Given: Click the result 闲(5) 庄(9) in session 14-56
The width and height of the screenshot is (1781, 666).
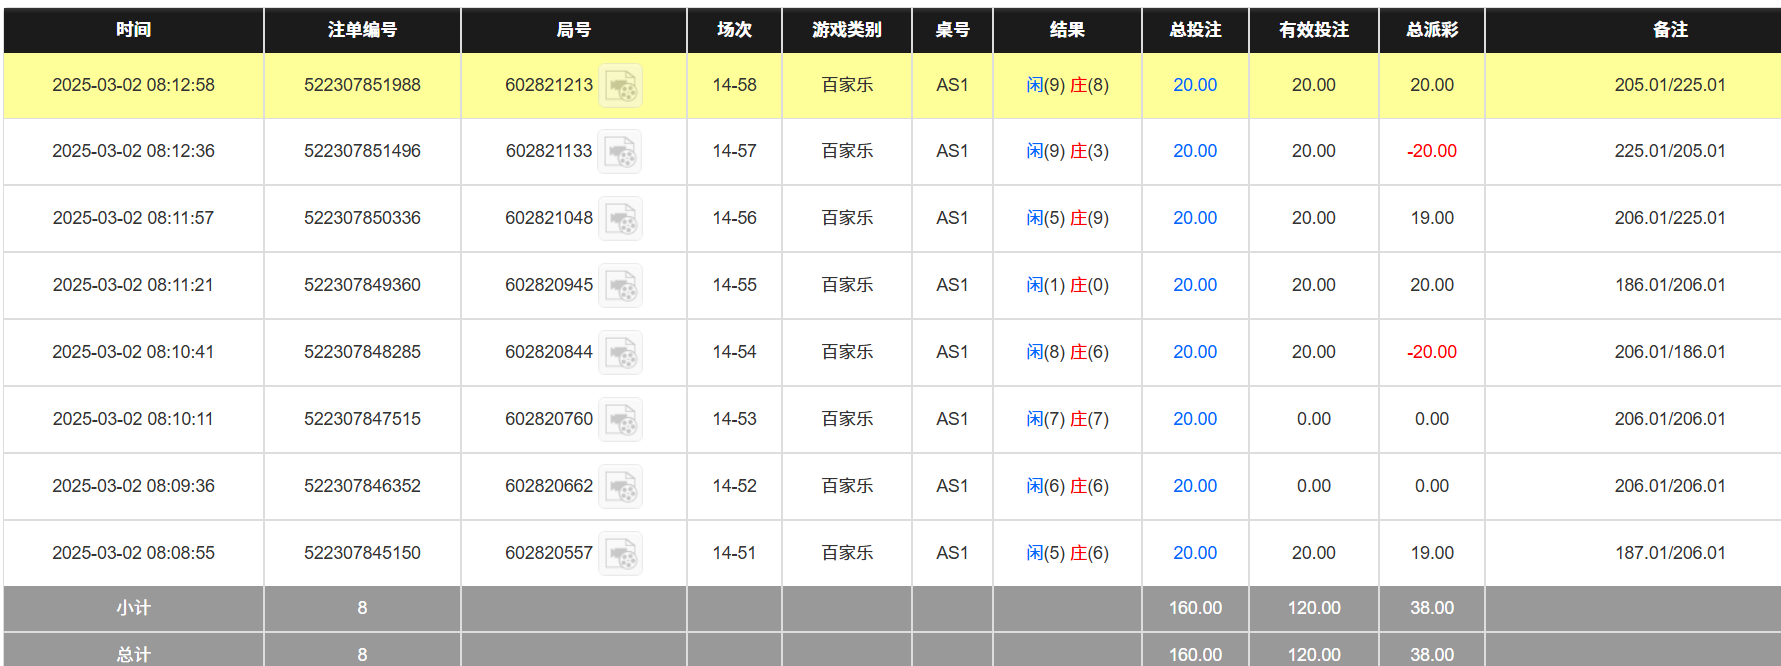Looking at the screenshot, I should click(1067, 218).
